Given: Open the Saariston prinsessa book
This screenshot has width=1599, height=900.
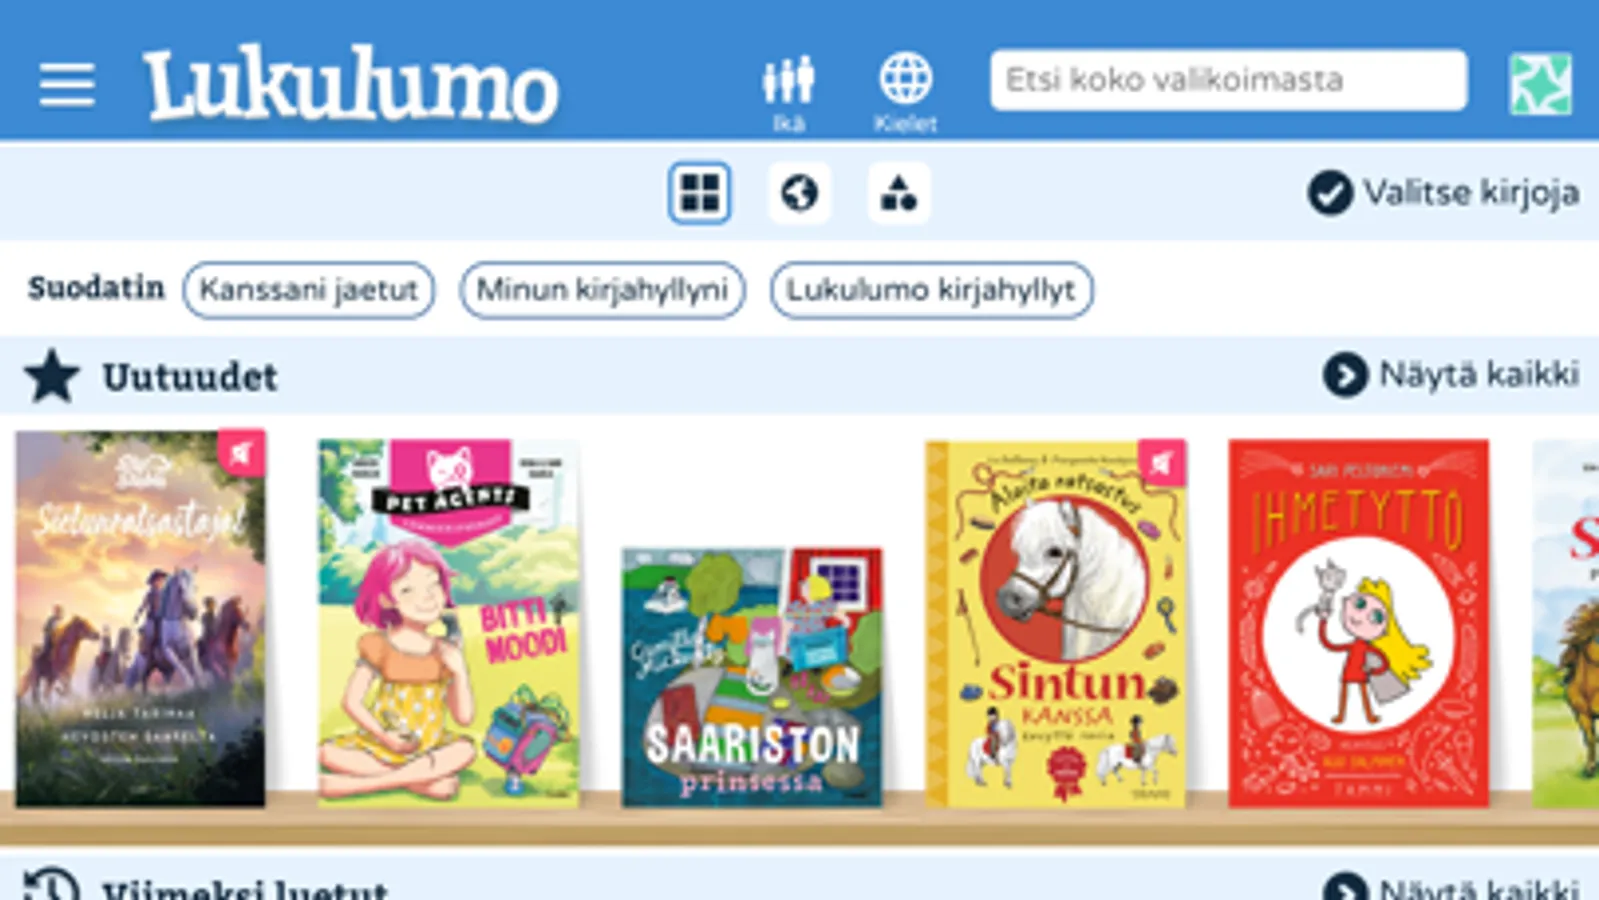Looking at the screenshot, I should tap(752, 677).
